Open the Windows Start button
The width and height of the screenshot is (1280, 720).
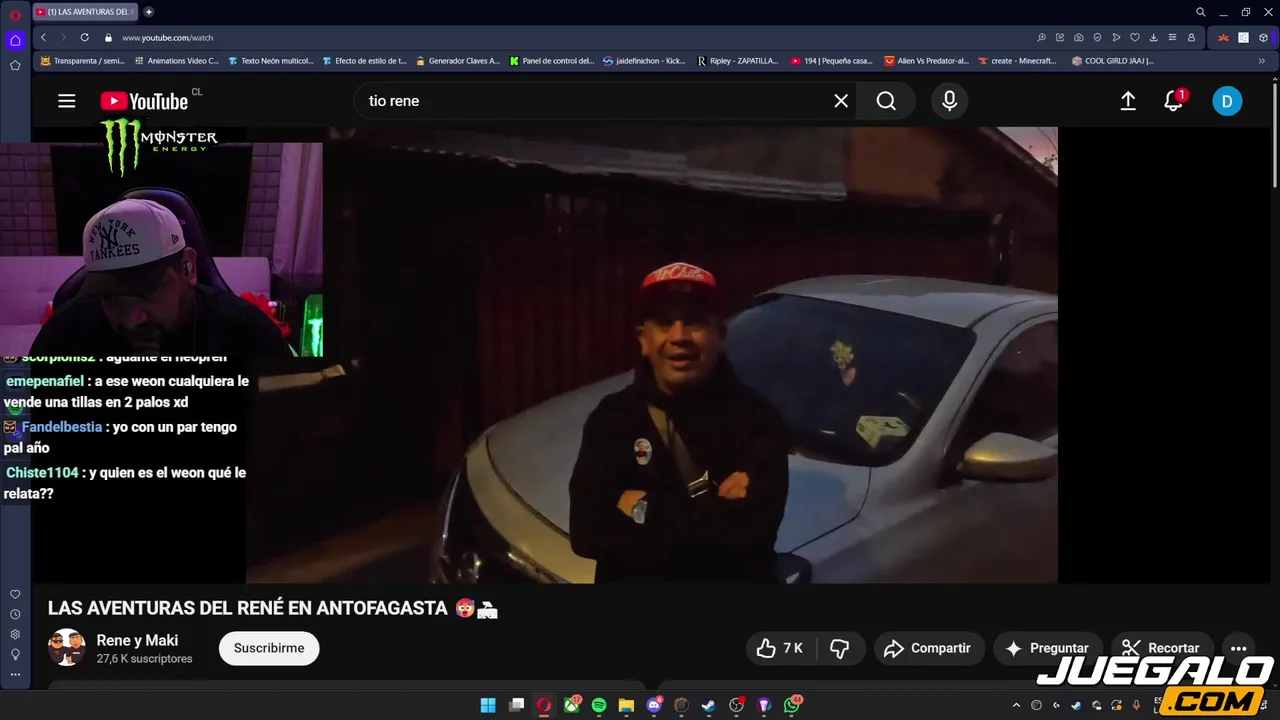pyautogui.click(x=488, y=705)
